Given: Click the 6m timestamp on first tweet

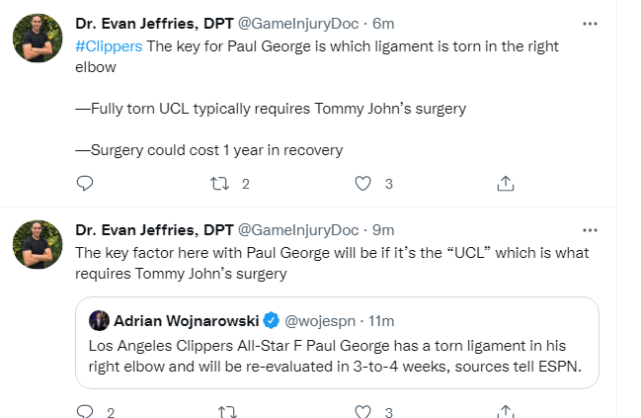Looking at the screenshot, I should 384,23.
